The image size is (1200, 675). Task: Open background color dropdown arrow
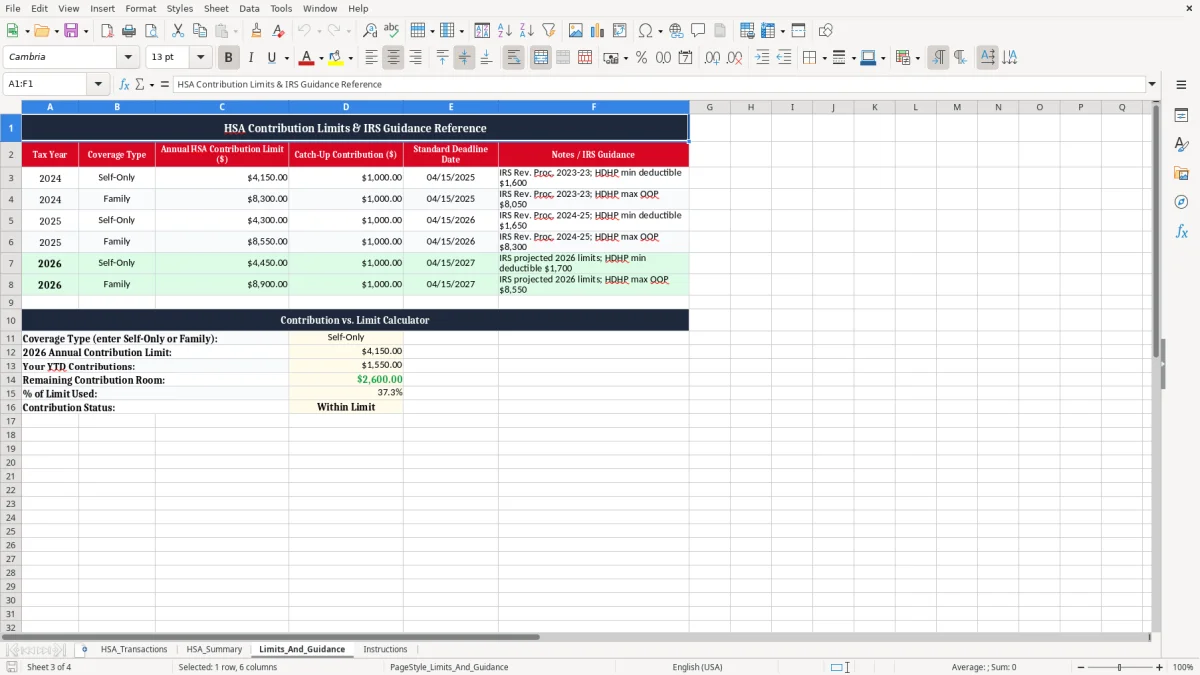coord(350,58)
